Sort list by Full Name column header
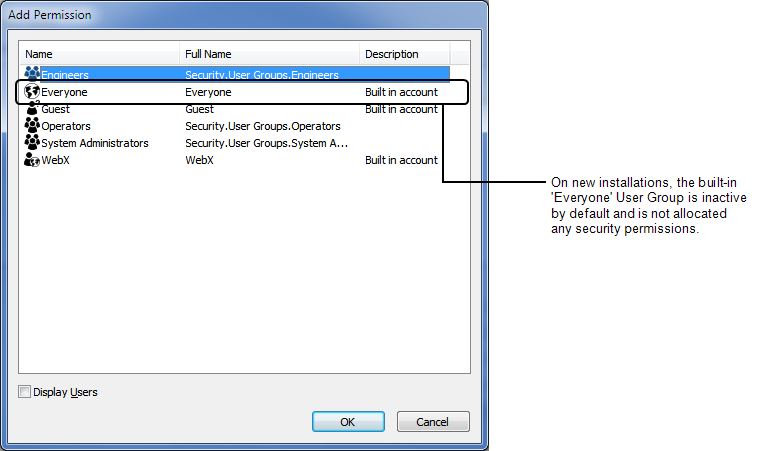Screen dimensions: 760x451 [270, 54]
